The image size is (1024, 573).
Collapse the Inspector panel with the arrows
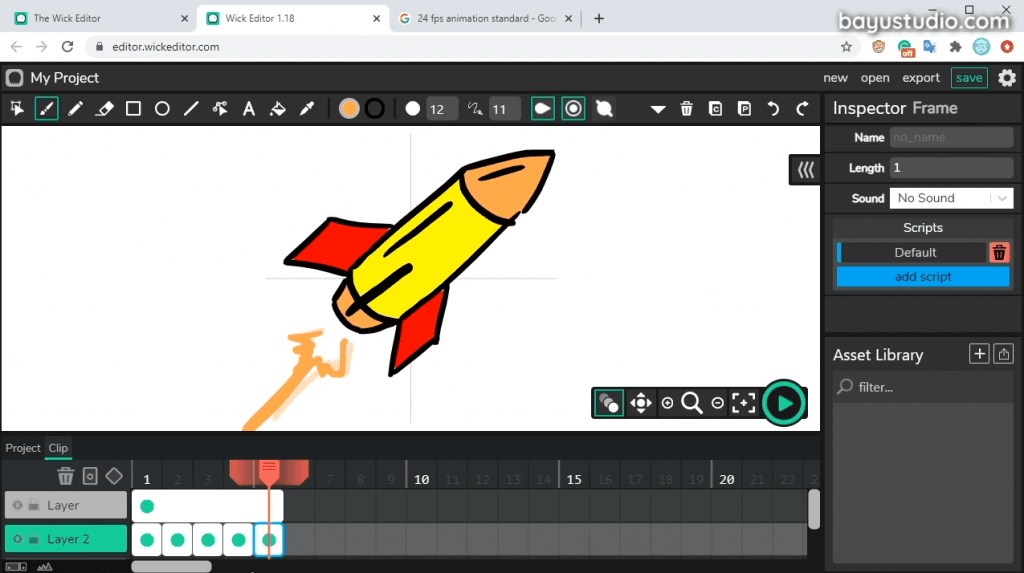tap(805, 170)
